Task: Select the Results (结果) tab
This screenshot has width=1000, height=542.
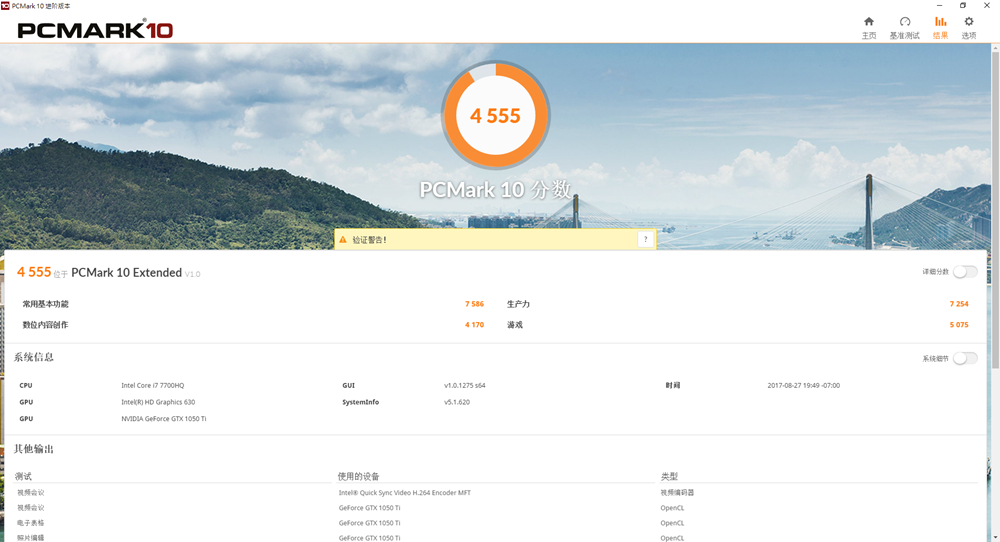Action: [x=940, y=28]
